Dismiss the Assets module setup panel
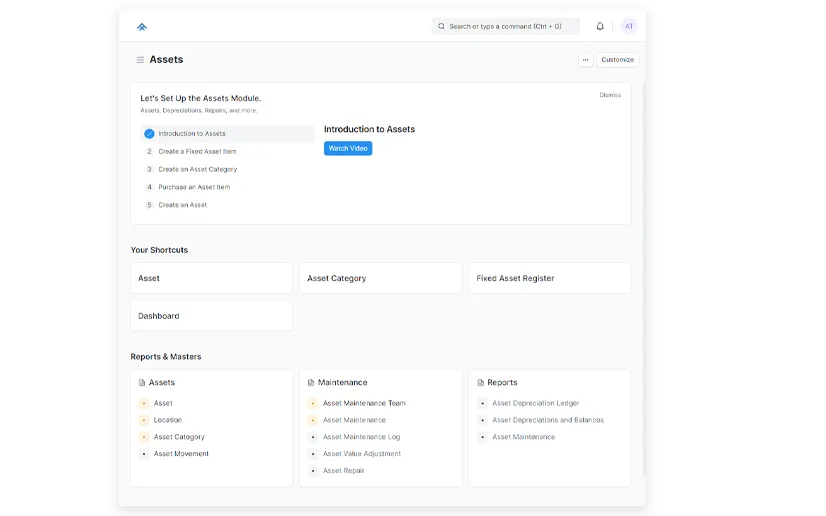The image size is (826, 516). [x=610, y=95]
